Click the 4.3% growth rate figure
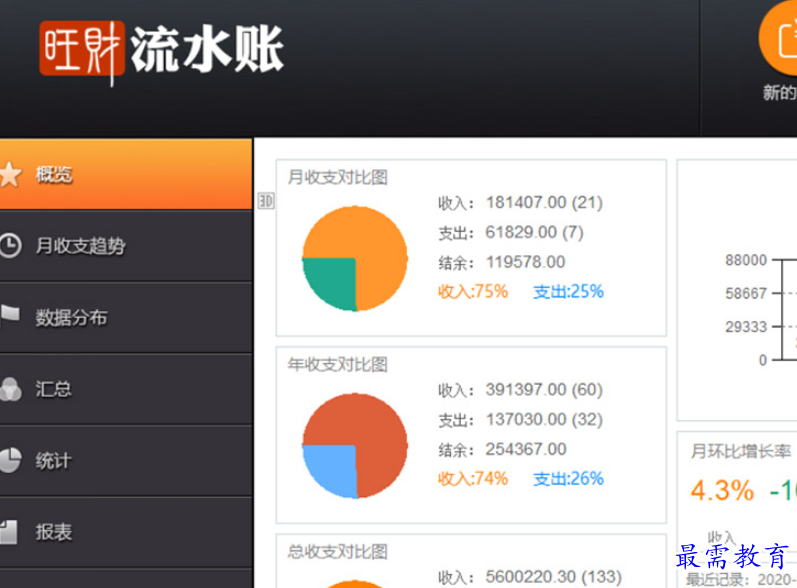 tap(722, 491)
